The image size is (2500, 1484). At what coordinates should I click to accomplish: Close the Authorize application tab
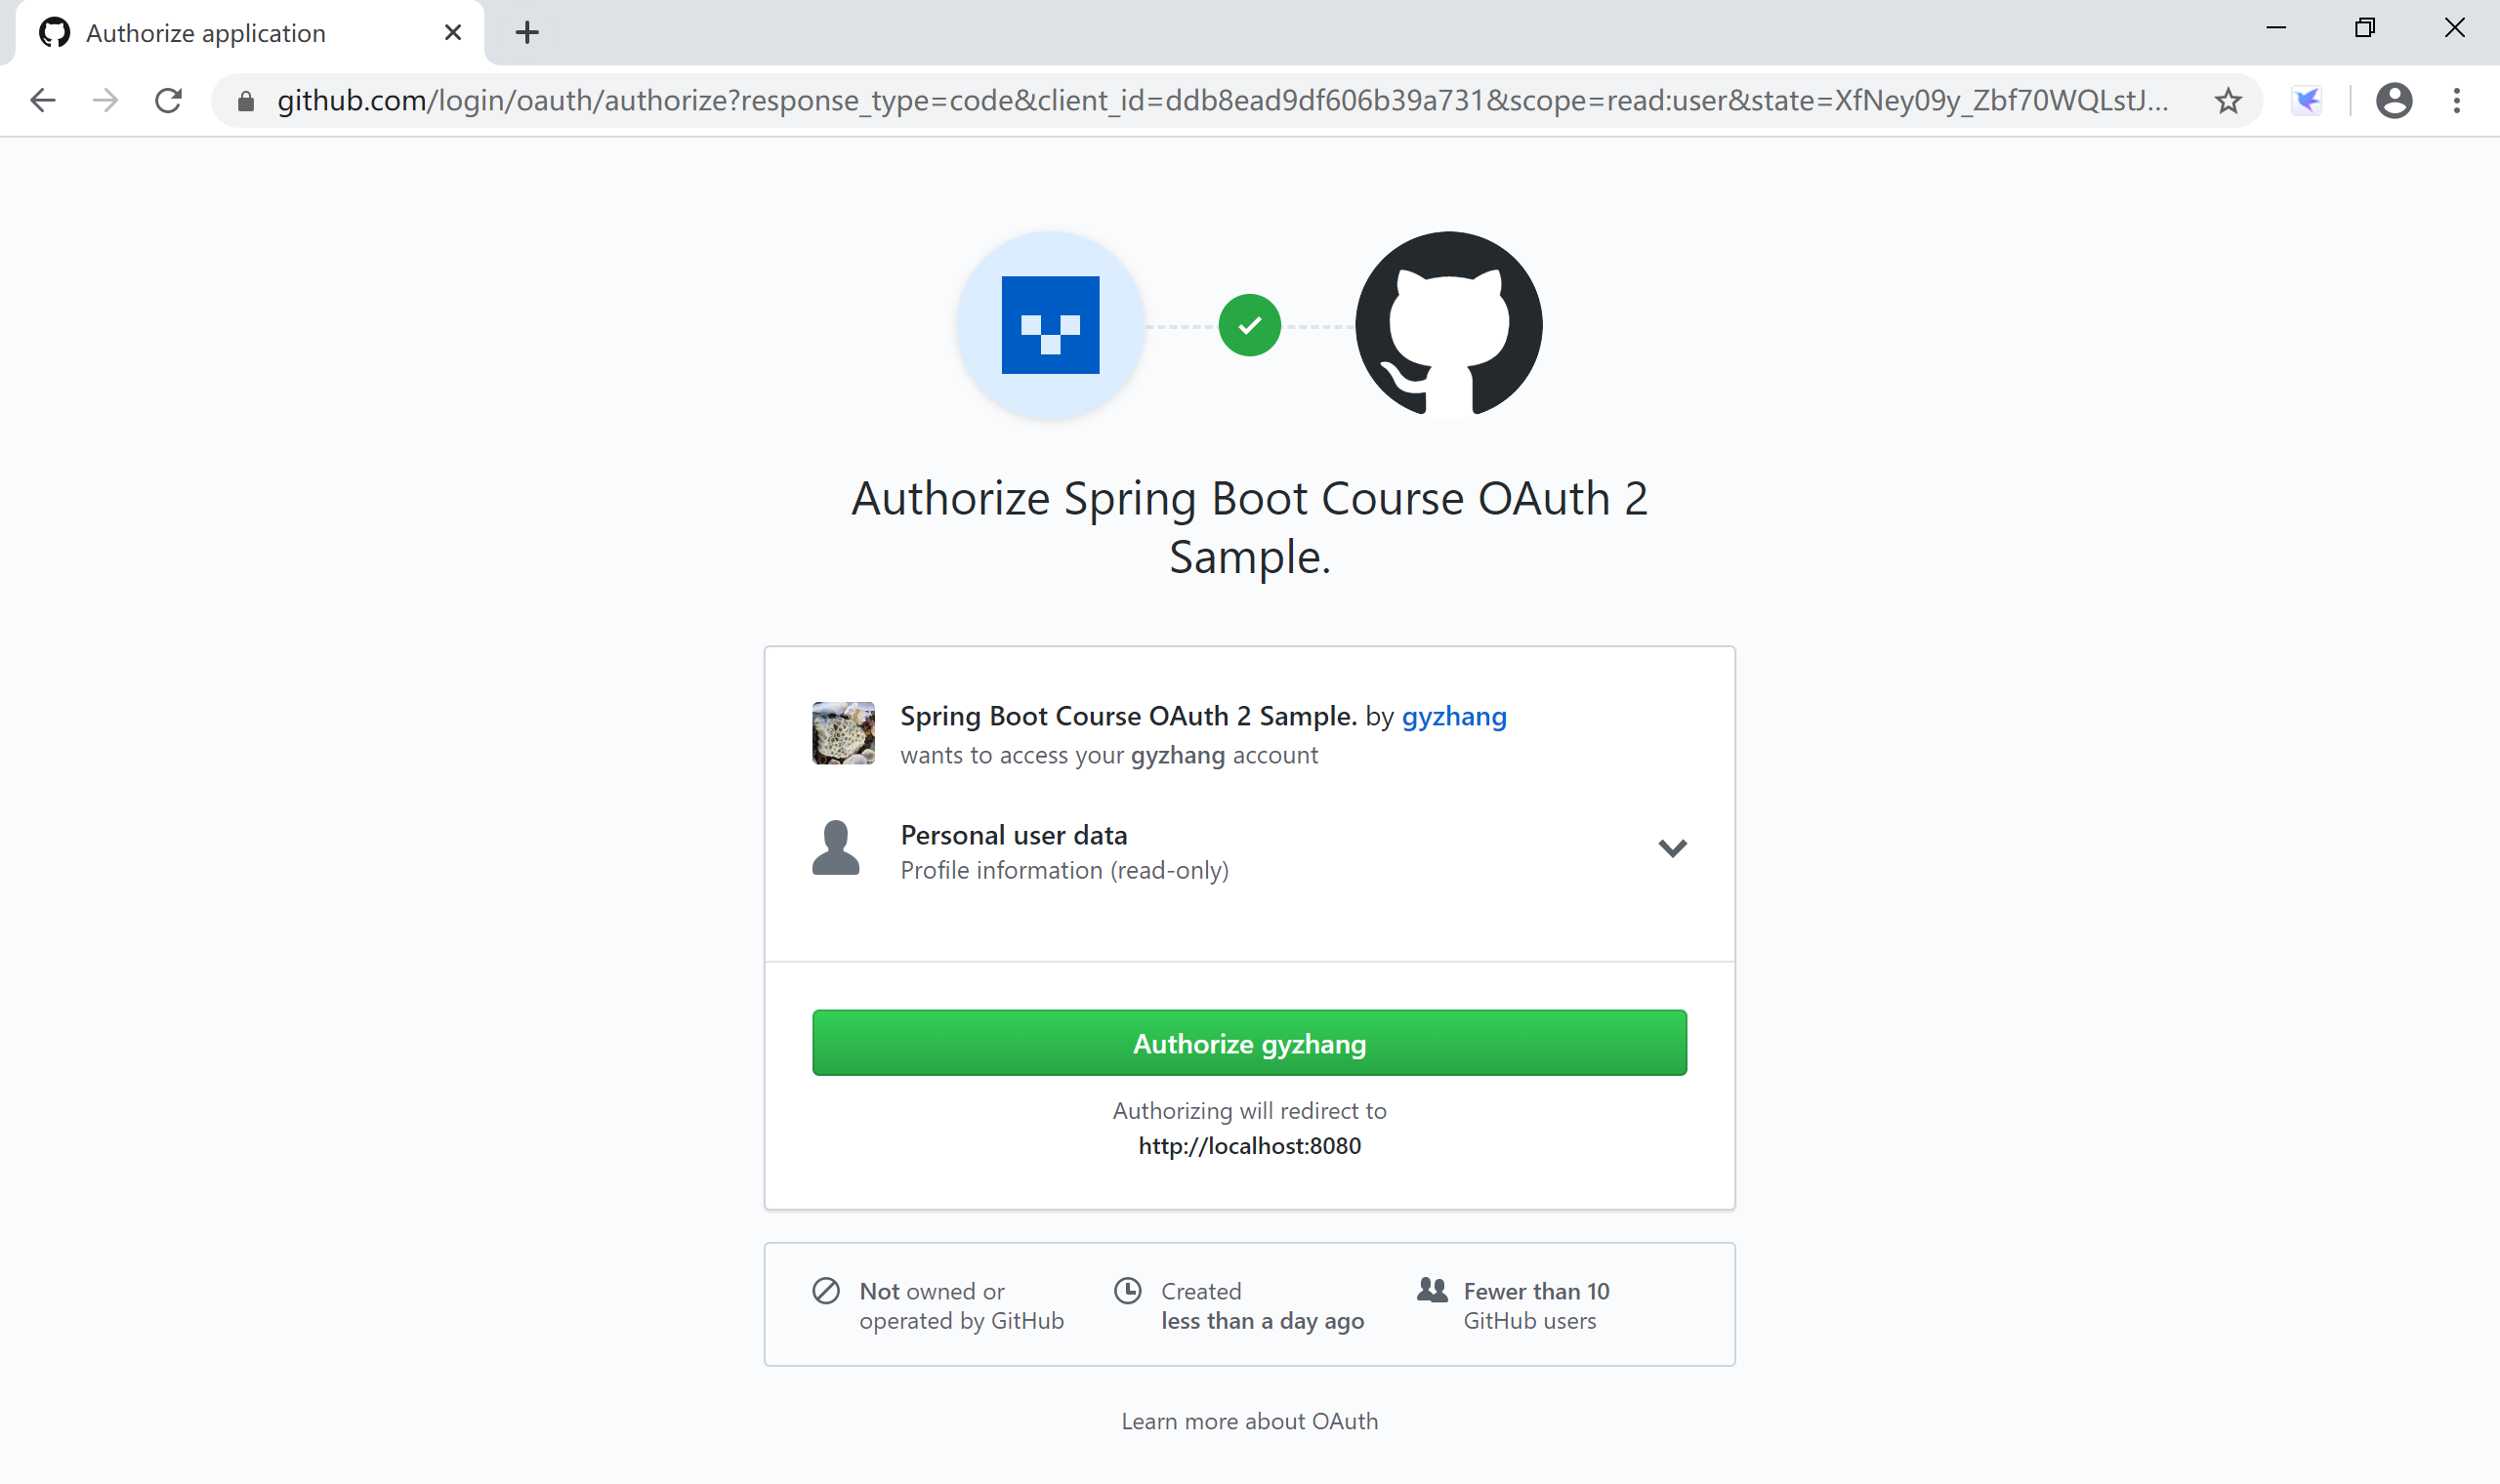(453, 33)
